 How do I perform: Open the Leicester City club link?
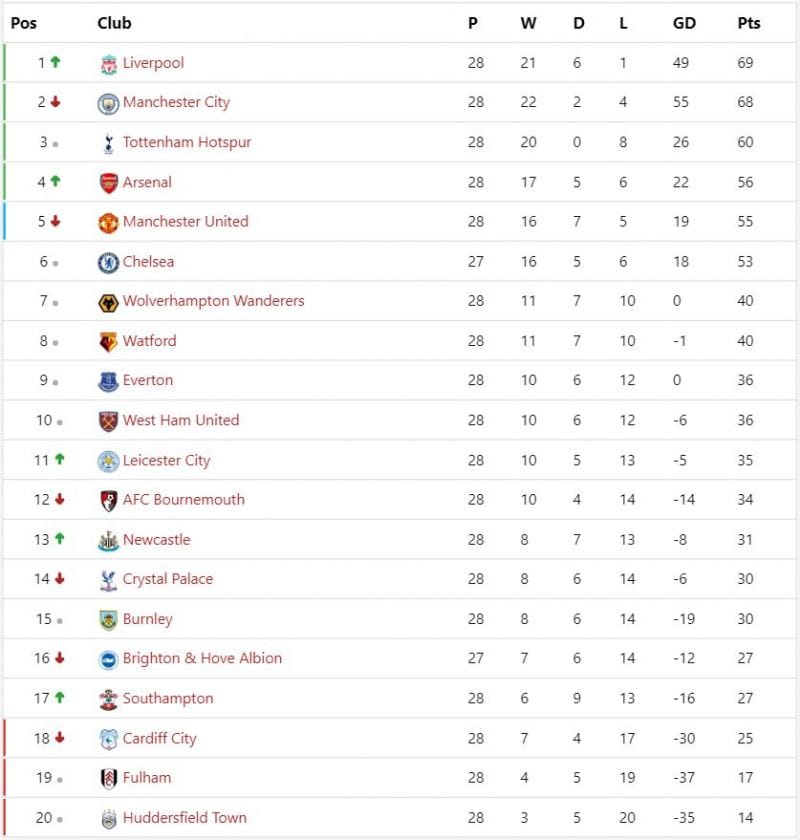[167, 460]
